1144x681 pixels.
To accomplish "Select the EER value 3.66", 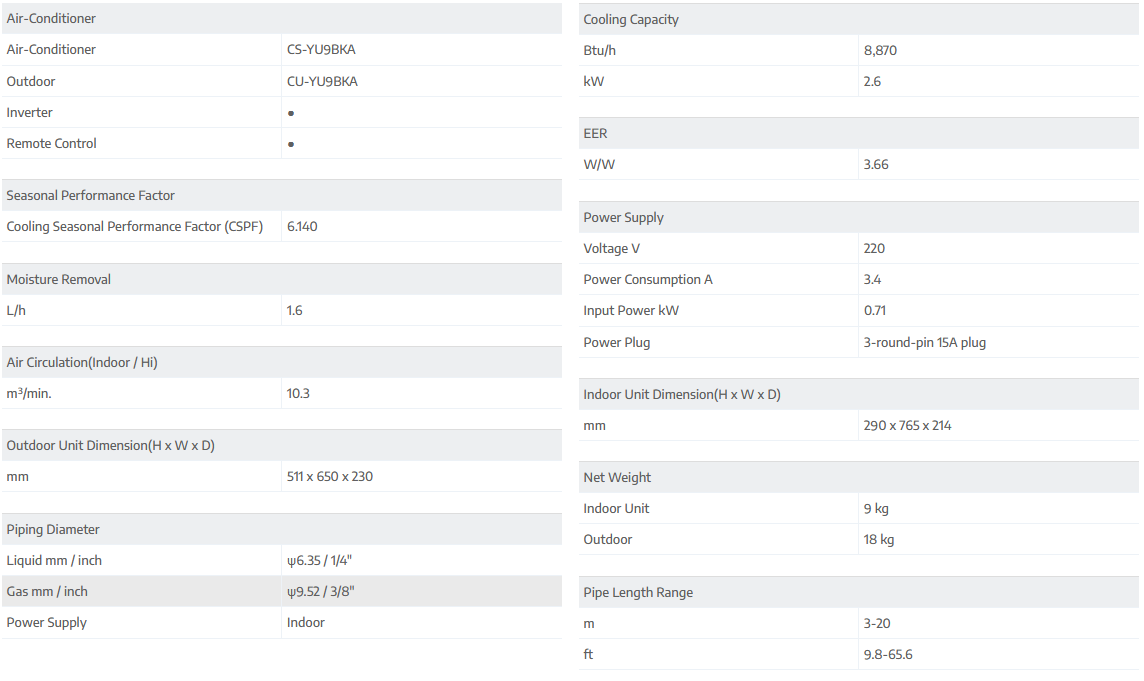I will [876, 164].
